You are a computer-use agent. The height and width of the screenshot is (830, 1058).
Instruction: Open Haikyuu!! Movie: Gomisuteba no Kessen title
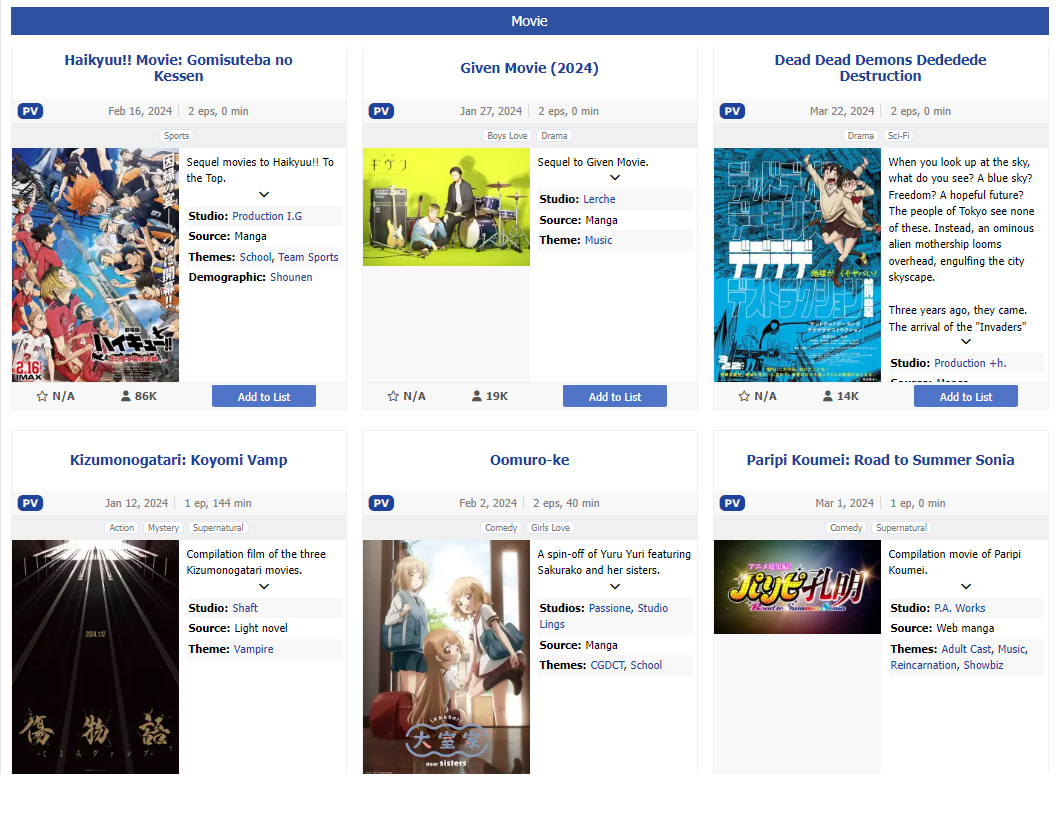pos(179,68)
